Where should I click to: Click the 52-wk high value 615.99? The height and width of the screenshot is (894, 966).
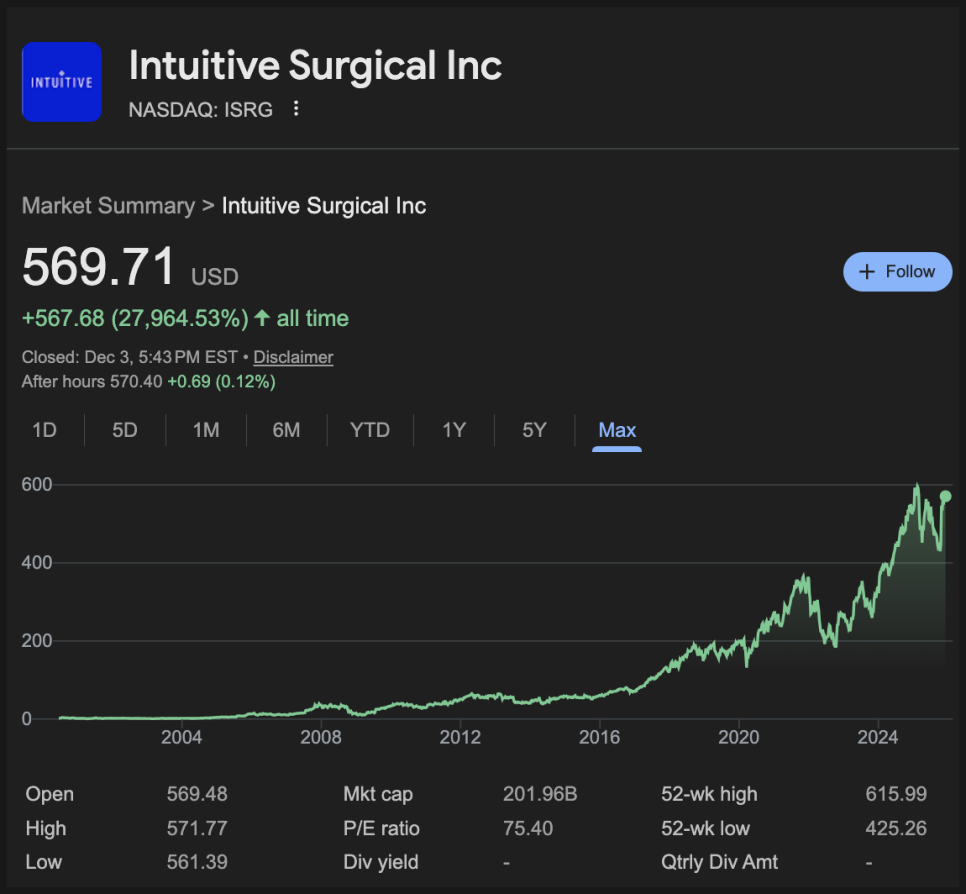point(896,794)
